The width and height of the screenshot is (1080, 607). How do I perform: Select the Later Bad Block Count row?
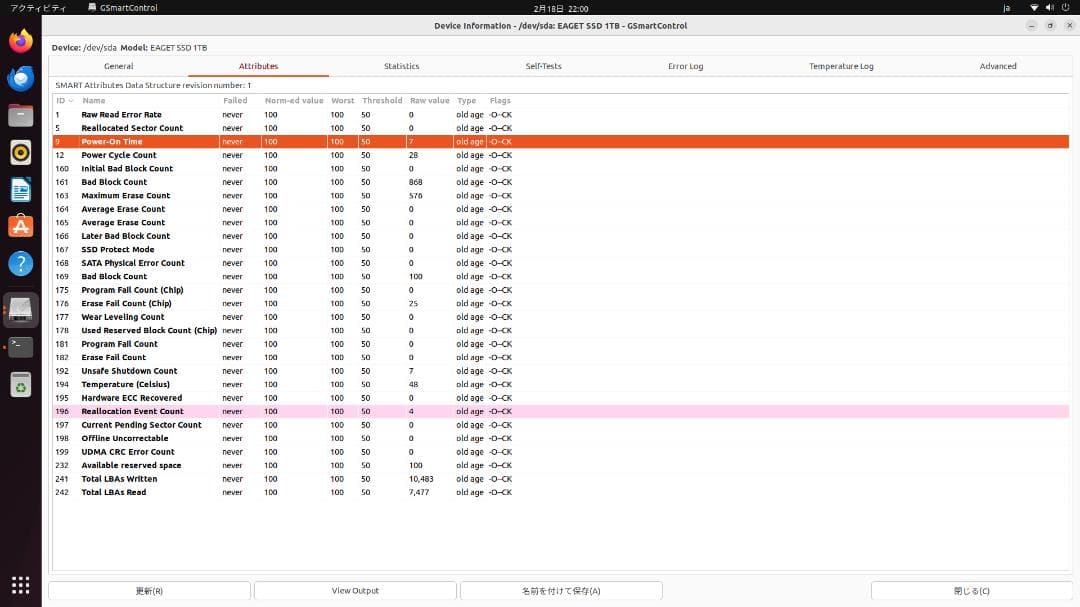click(x=561, y=236)
